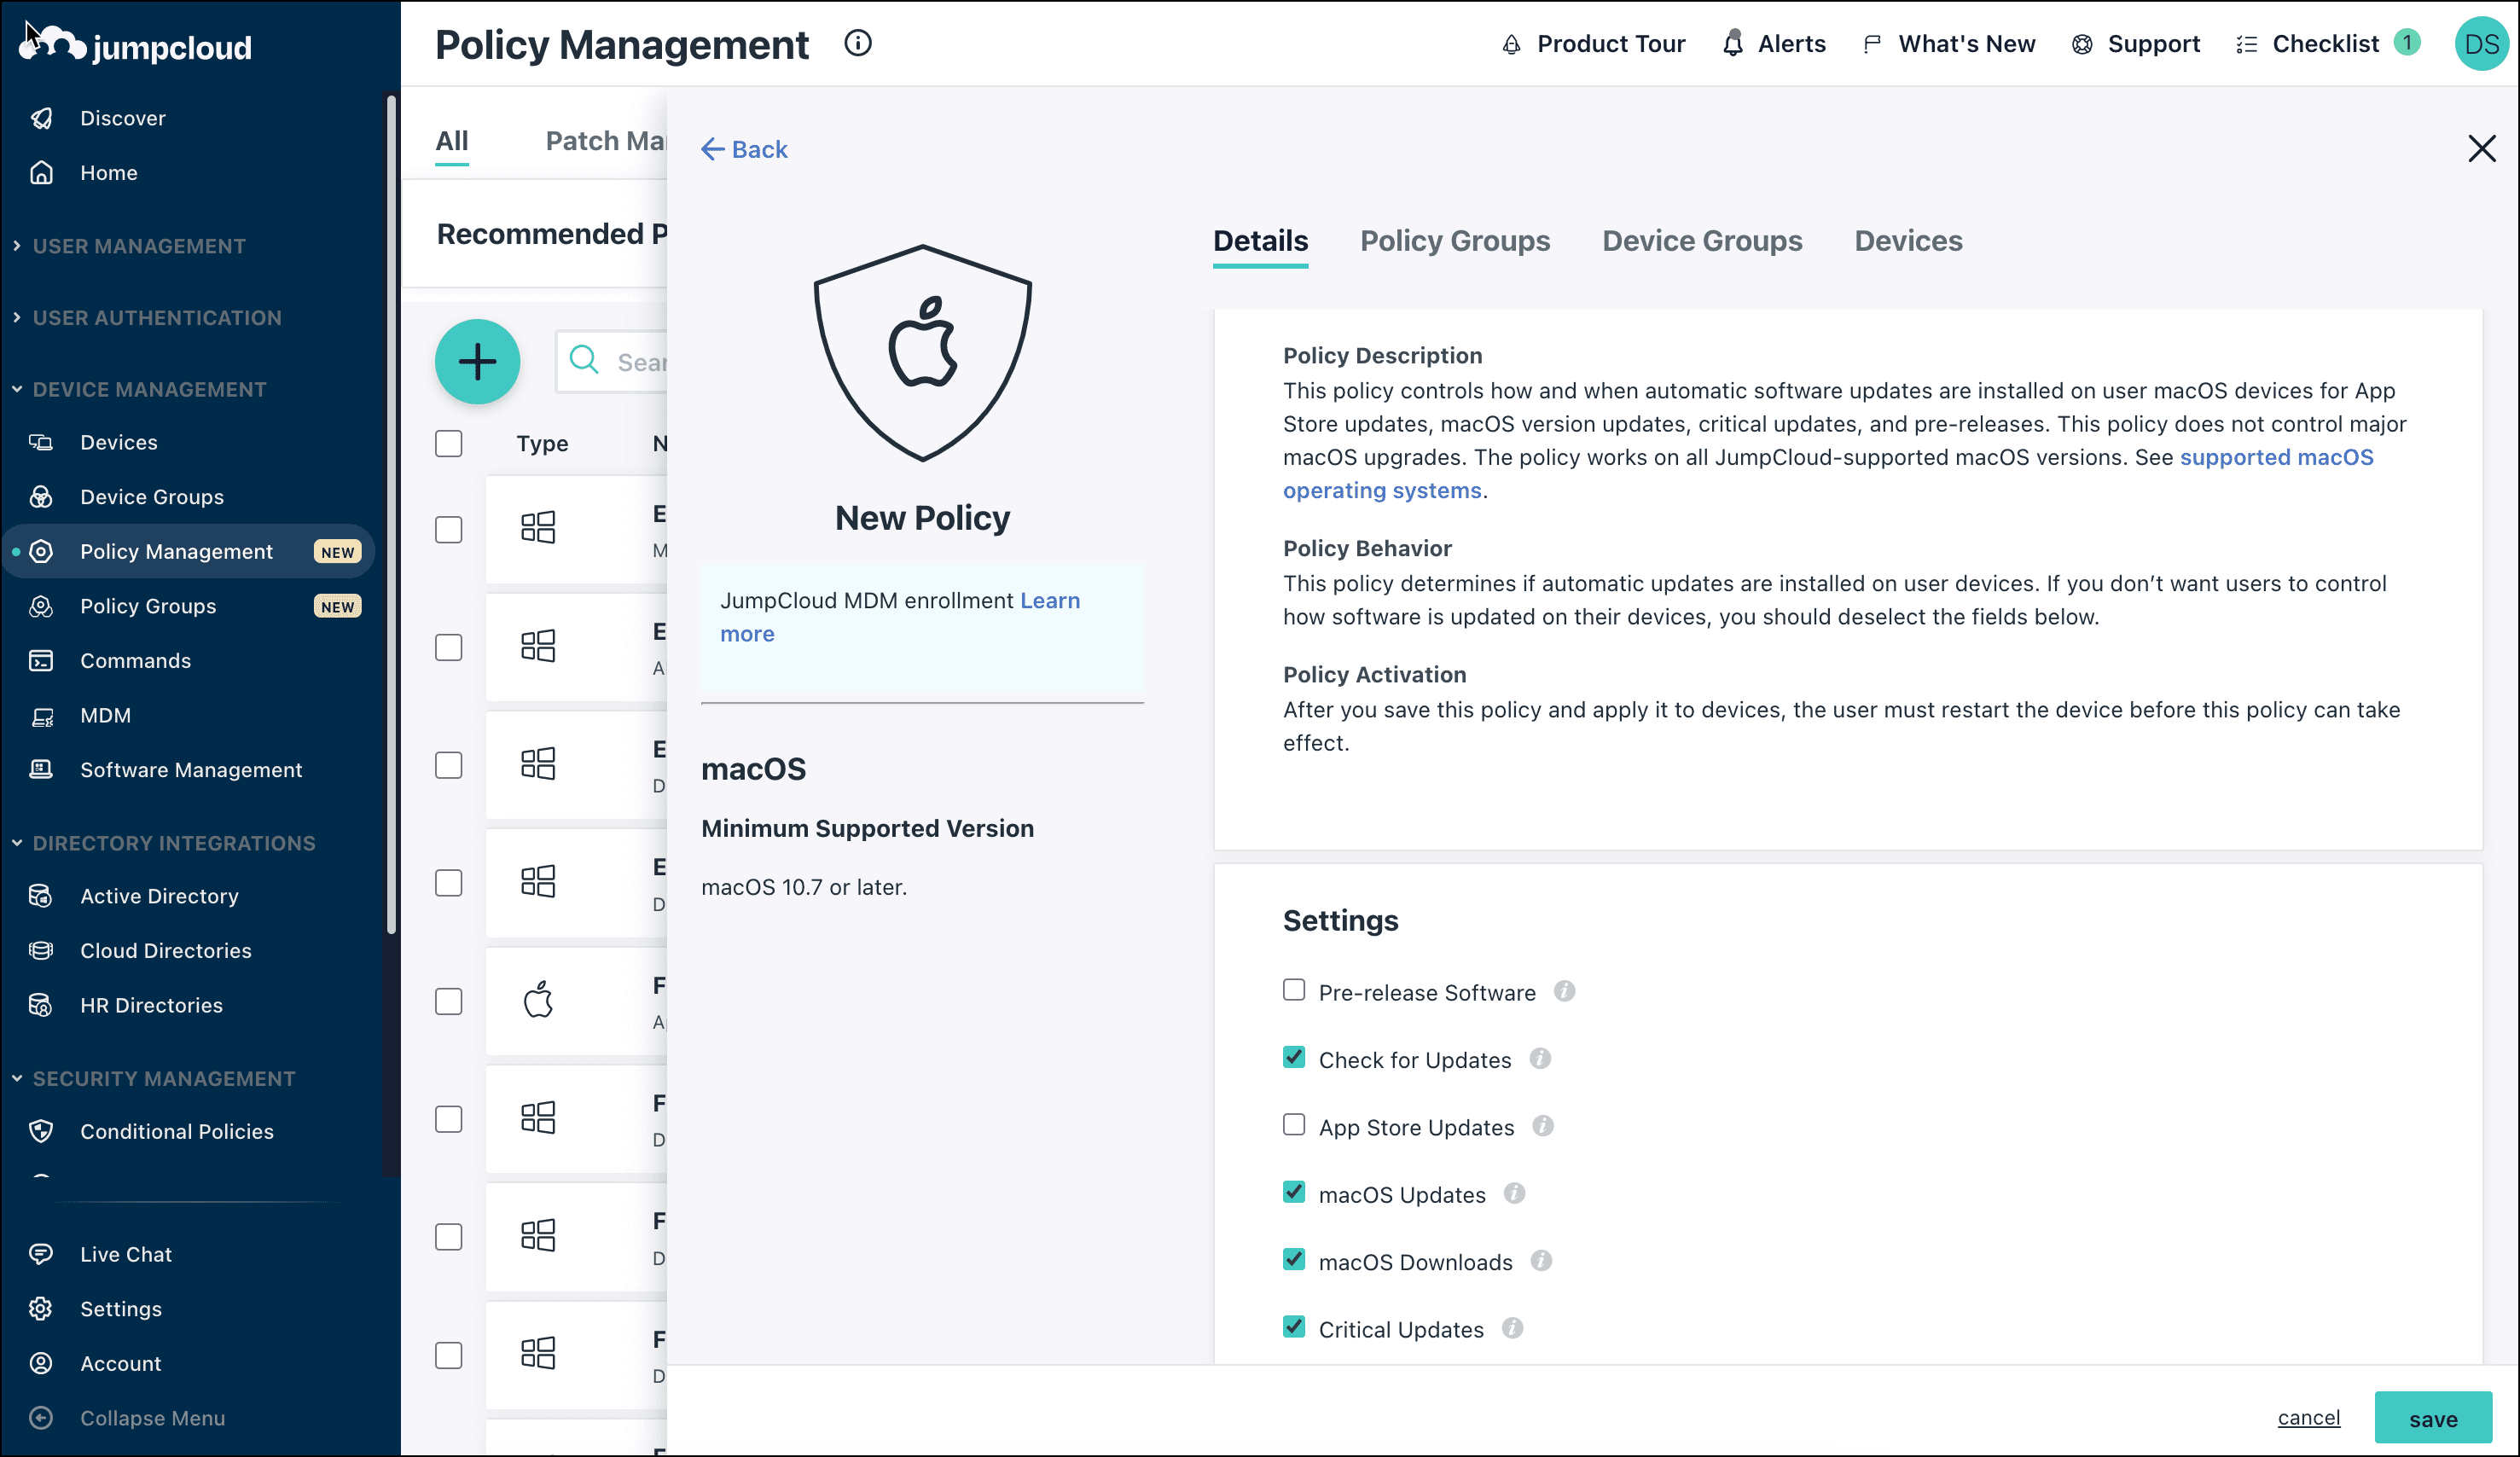
Task: Click the Policy Management info icon
Action: click(x=858, y=43)
